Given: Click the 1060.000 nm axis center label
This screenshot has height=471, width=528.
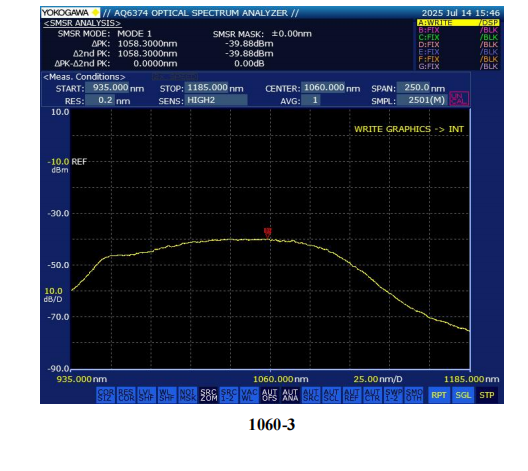Looking at the screenshot, I should 280,379.
